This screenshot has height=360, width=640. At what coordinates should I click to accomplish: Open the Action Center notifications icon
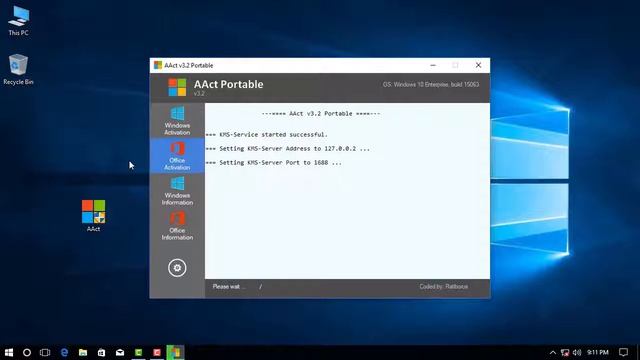623,352
